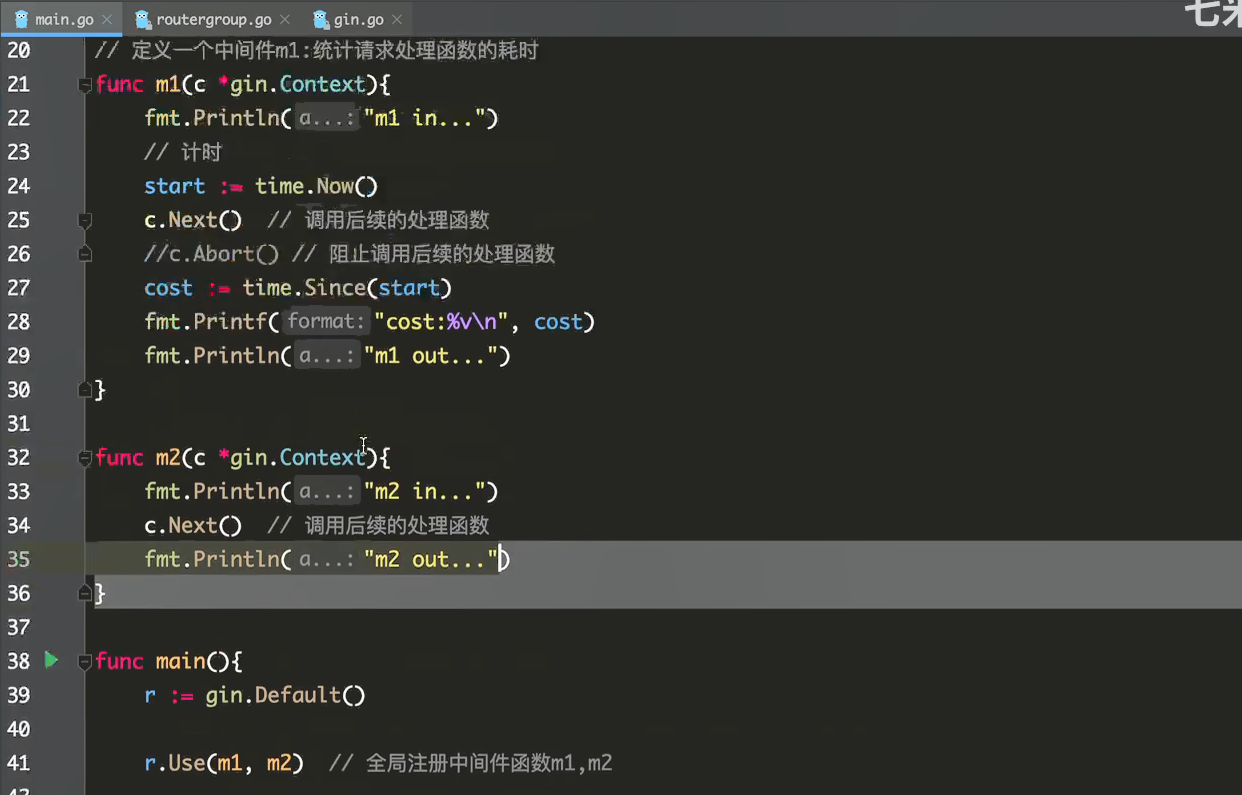
Task: Place cursor on time.Now() call
Action: (x=316, y=186)
